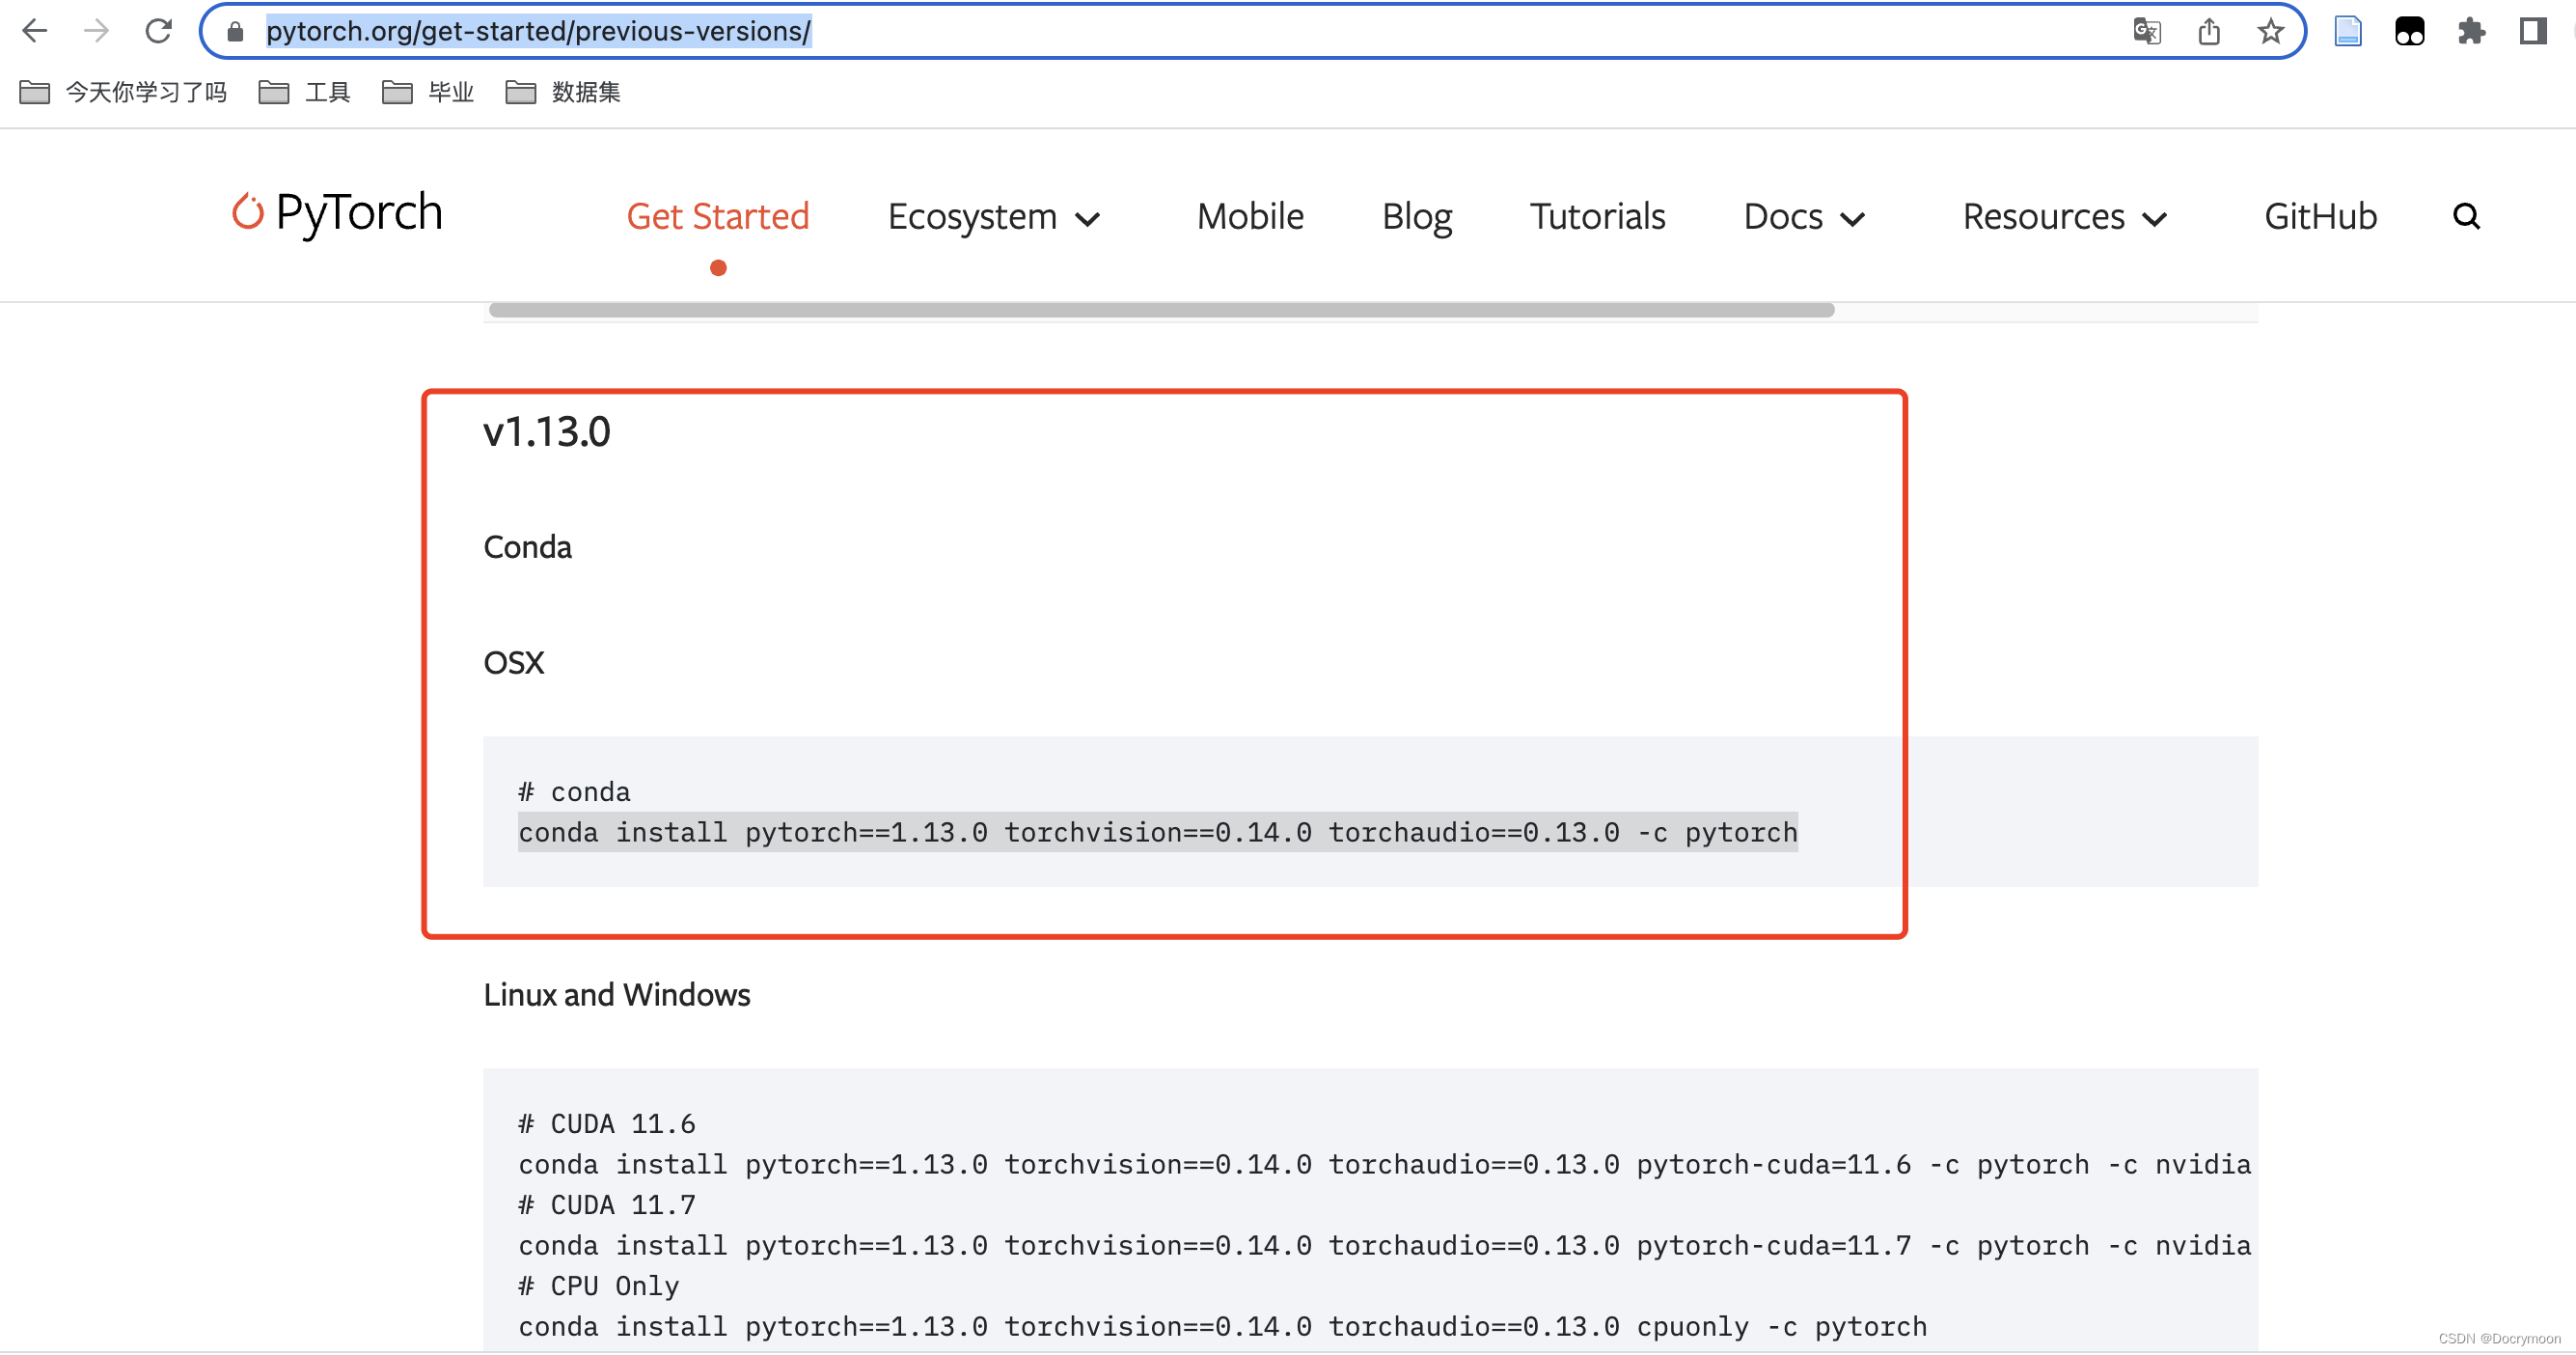The height and width of the screenshot is (1355, 2576).
Task: Open the Tutorials nav item
Action: pyautogui.click(x=1597, y=217)
